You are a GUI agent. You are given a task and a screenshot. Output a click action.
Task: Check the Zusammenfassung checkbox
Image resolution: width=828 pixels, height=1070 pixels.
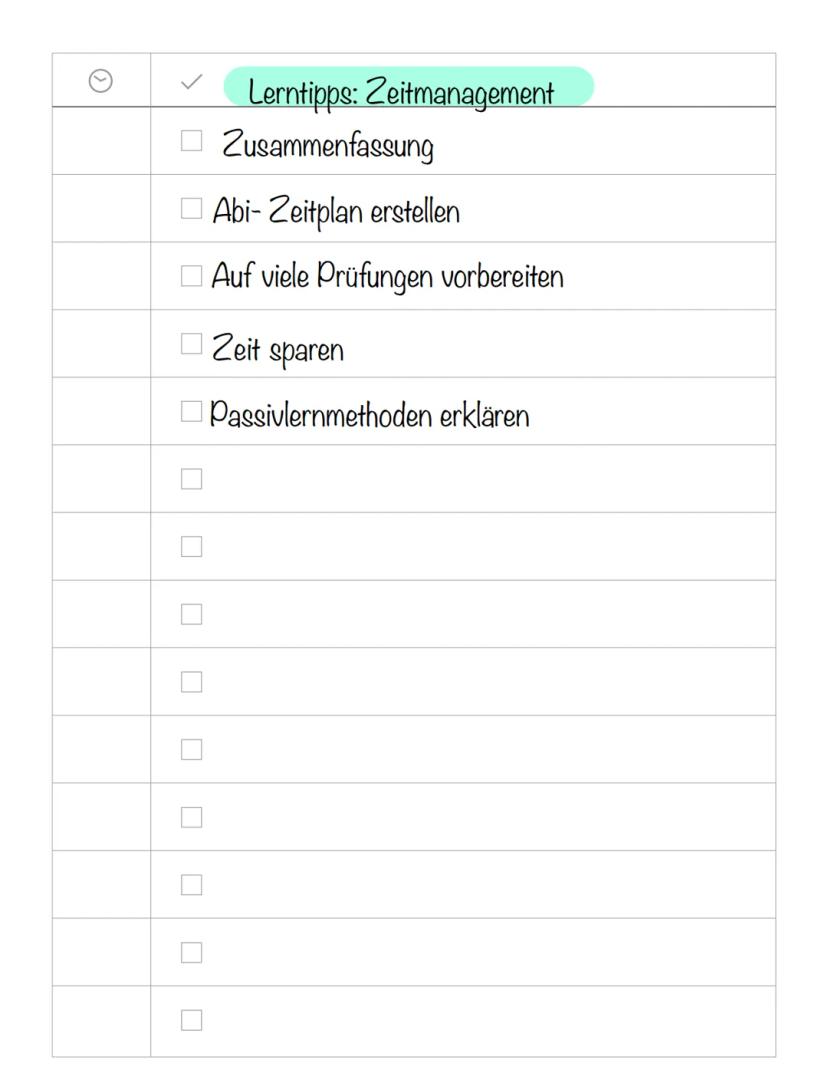(x=191, y=141)
